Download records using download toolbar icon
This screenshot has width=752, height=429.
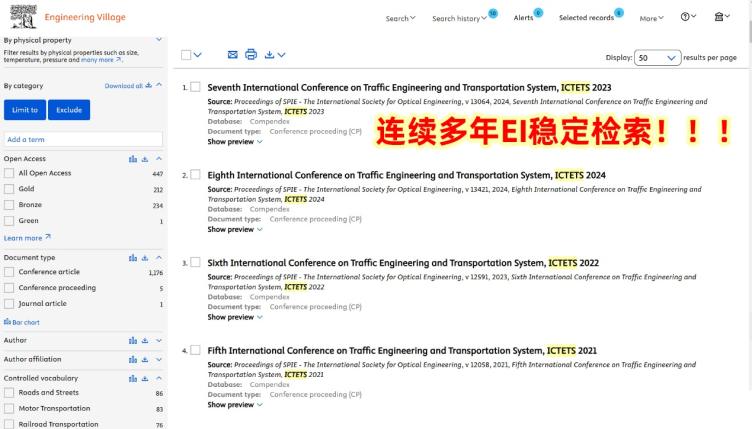(270, 55)
